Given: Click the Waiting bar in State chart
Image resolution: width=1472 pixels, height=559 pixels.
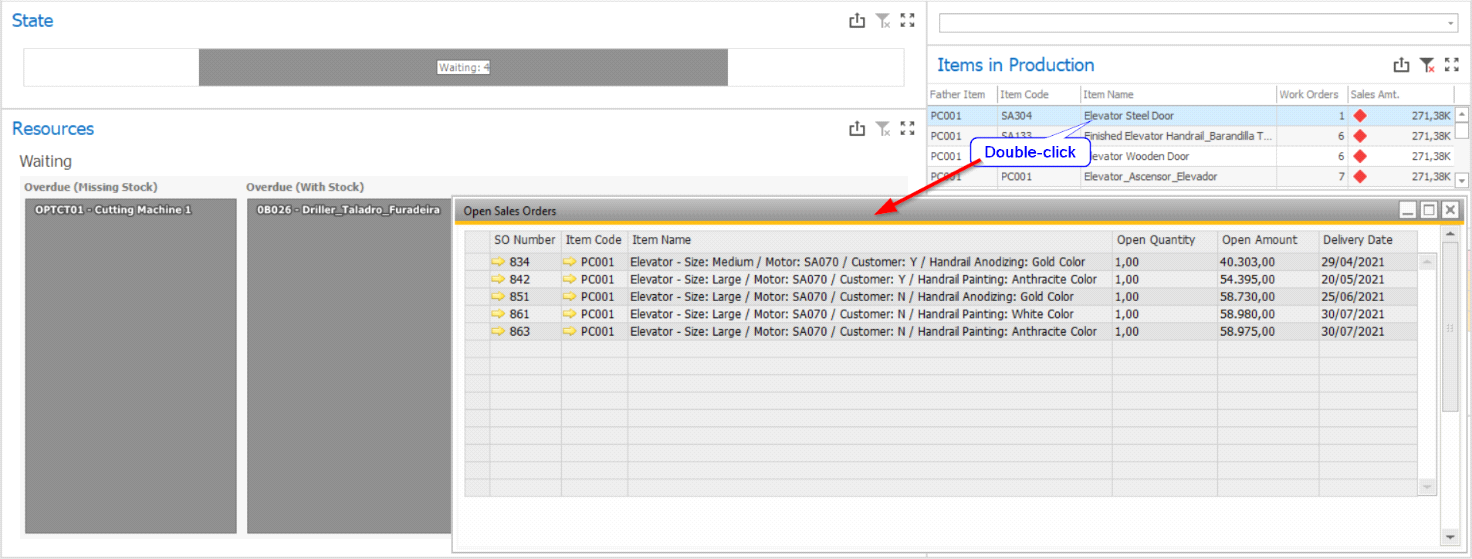Looking at the screenshot, I should [x=463, y=67].
